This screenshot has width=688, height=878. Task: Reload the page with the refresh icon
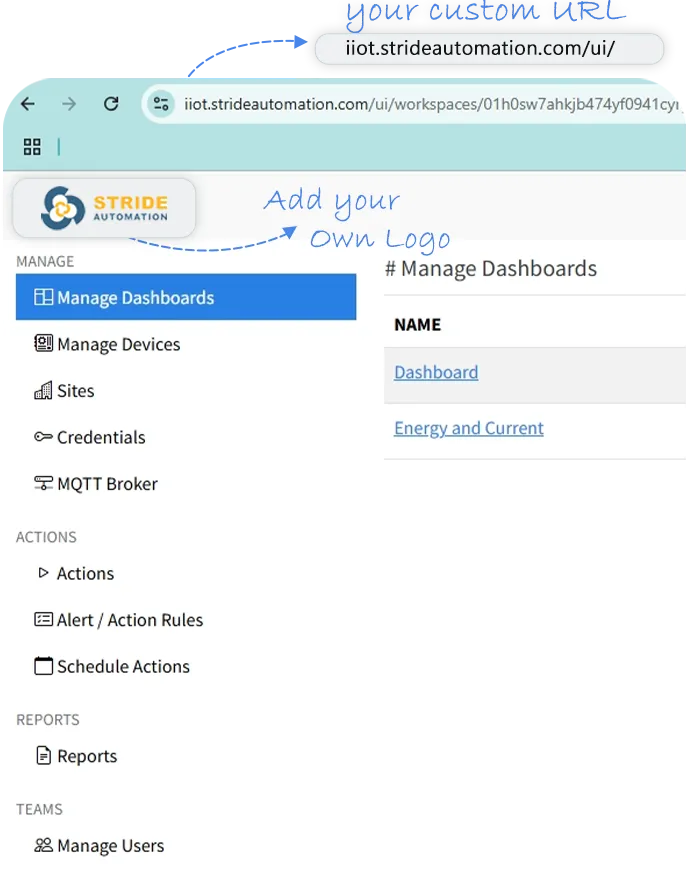111,104
